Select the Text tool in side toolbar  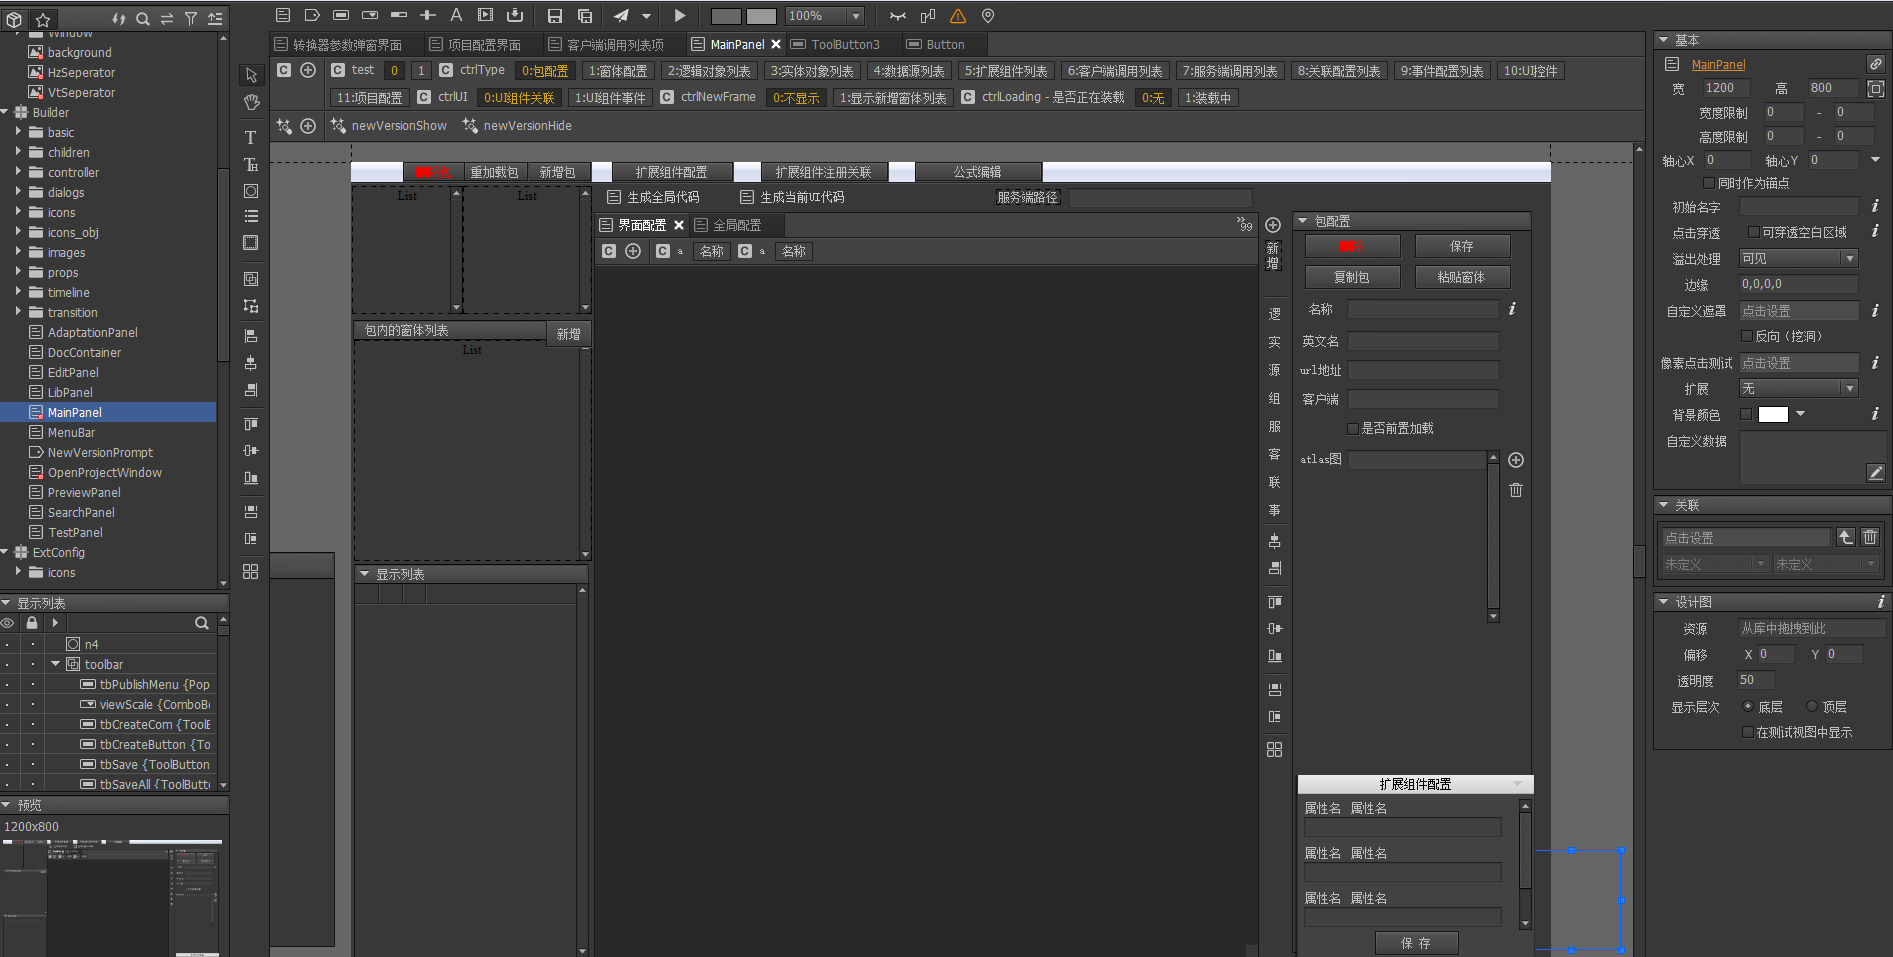tap(251, 137)
